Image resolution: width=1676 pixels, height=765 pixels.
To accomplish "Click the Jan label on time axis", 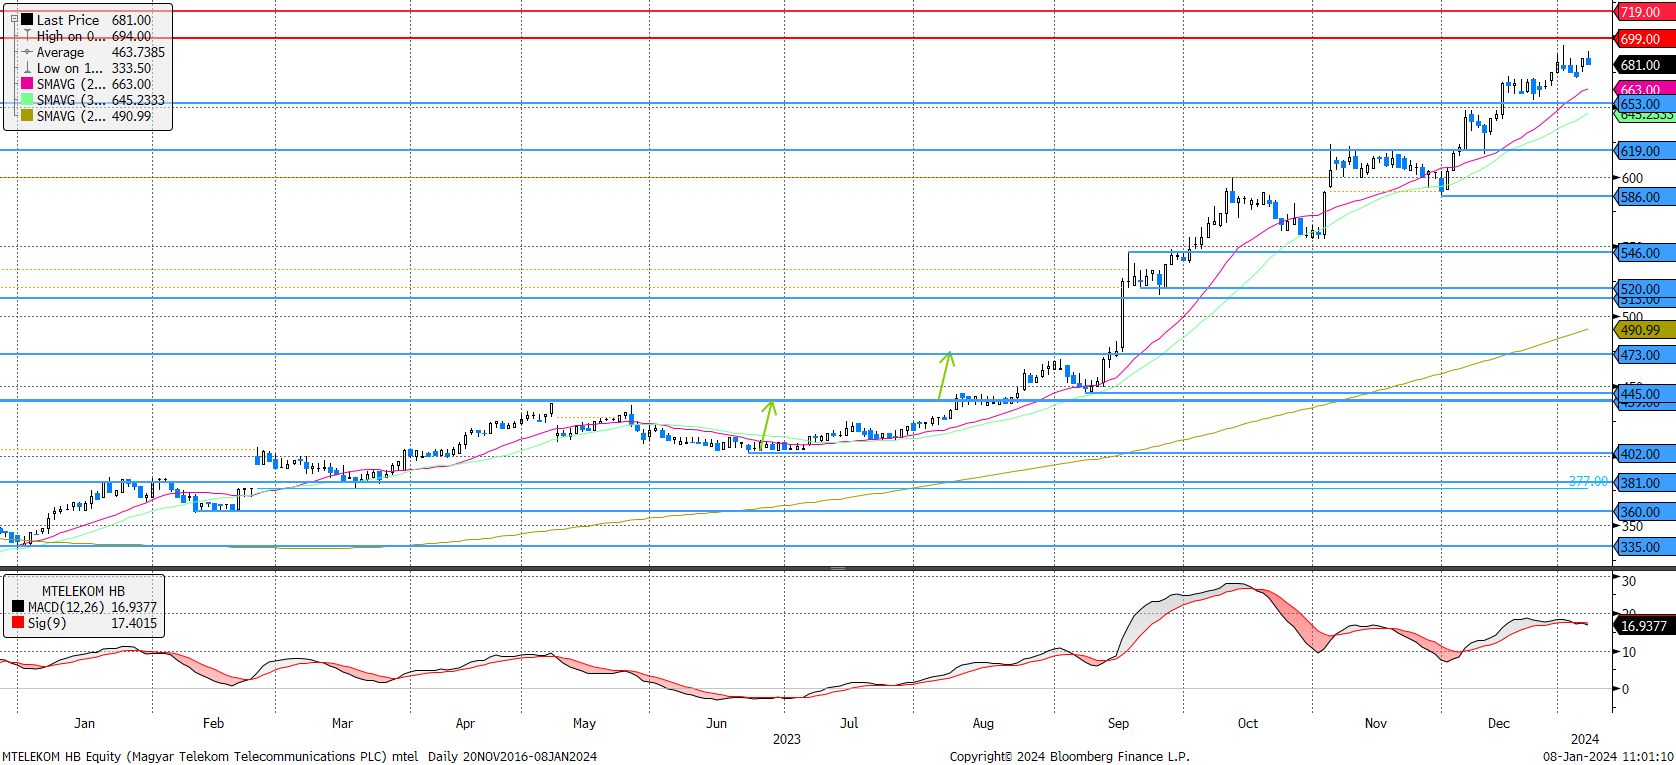I will tap(85, 723).
